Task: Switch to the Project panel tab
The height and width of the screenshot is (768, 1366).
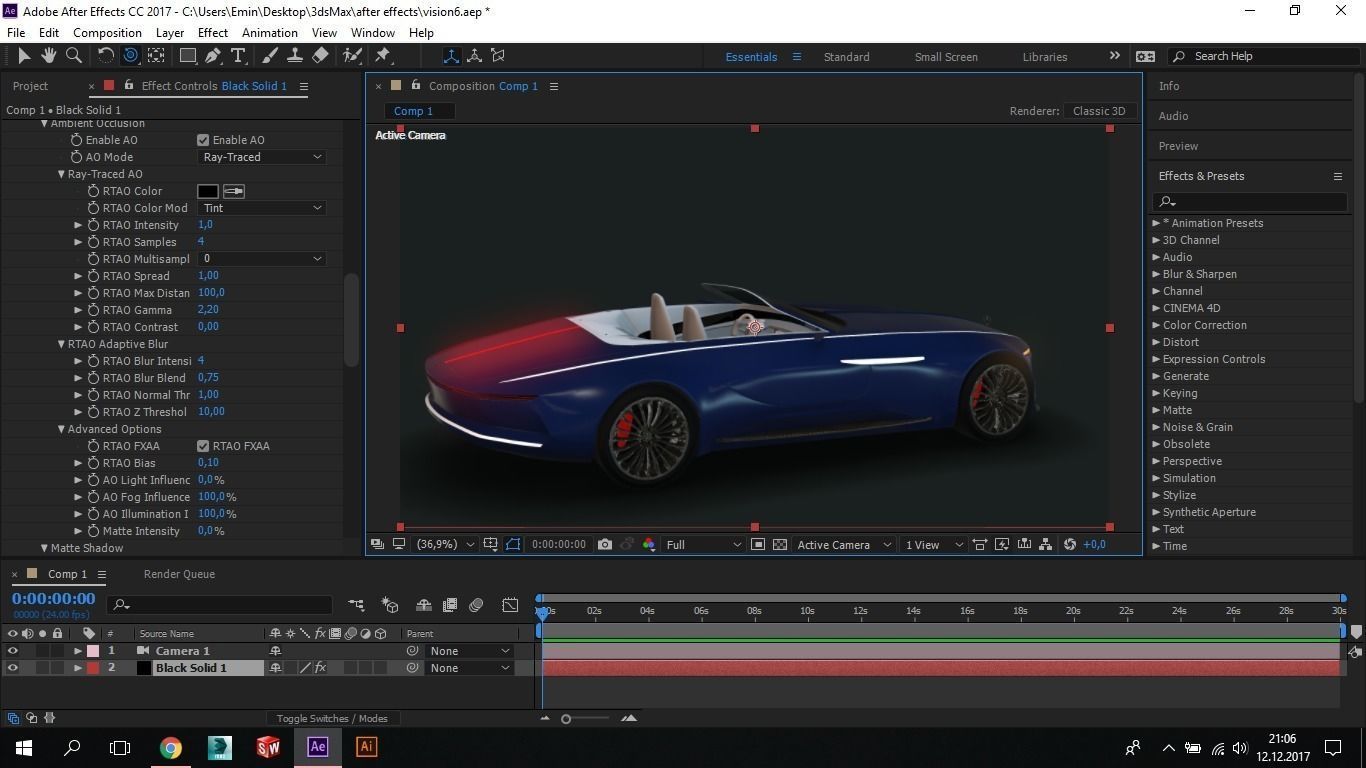Action: coord(30,86)
